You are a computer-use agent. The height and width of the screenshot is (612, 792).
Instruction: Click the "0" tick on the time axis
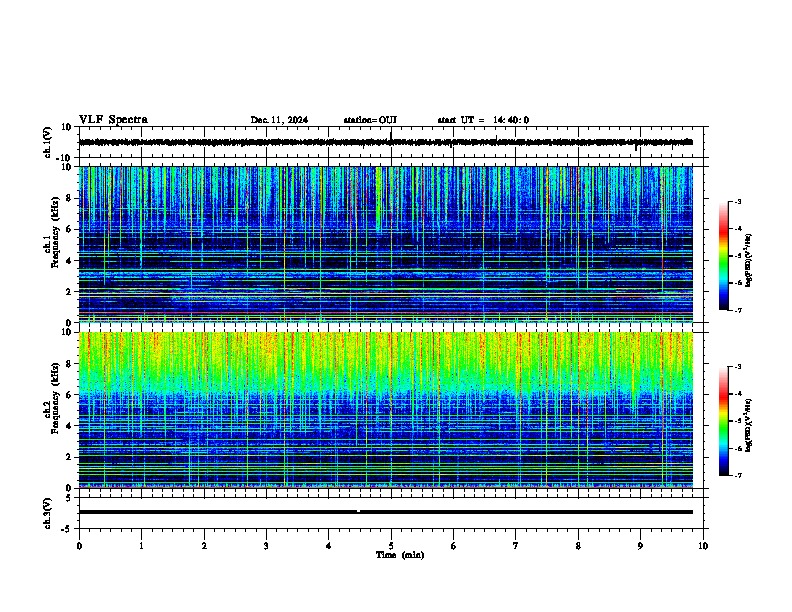[79, 546]
